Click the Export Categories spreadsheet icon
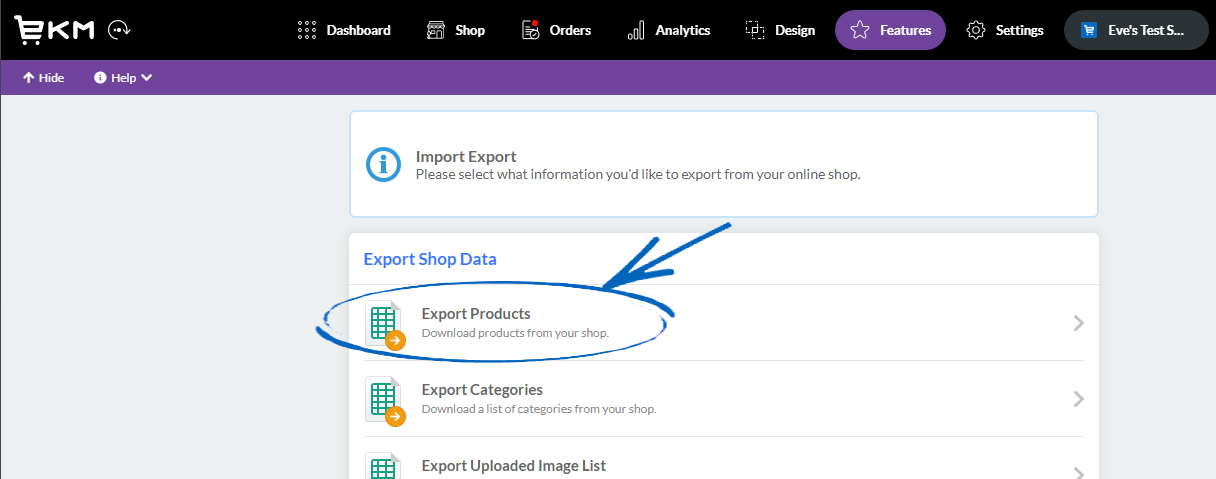The height and width of the screenshot is (479, 1216). click(385, 400)
